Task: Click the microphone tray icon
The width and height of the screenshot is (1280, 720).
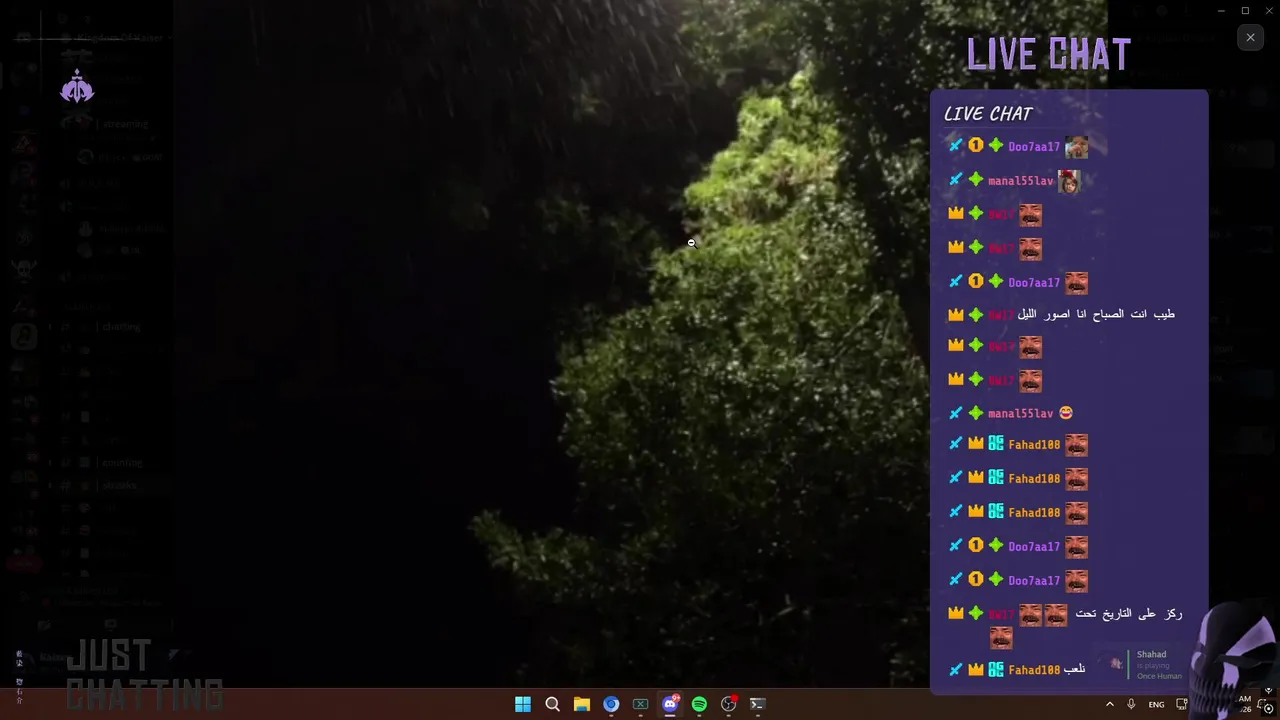Action: click(1131, 704)
